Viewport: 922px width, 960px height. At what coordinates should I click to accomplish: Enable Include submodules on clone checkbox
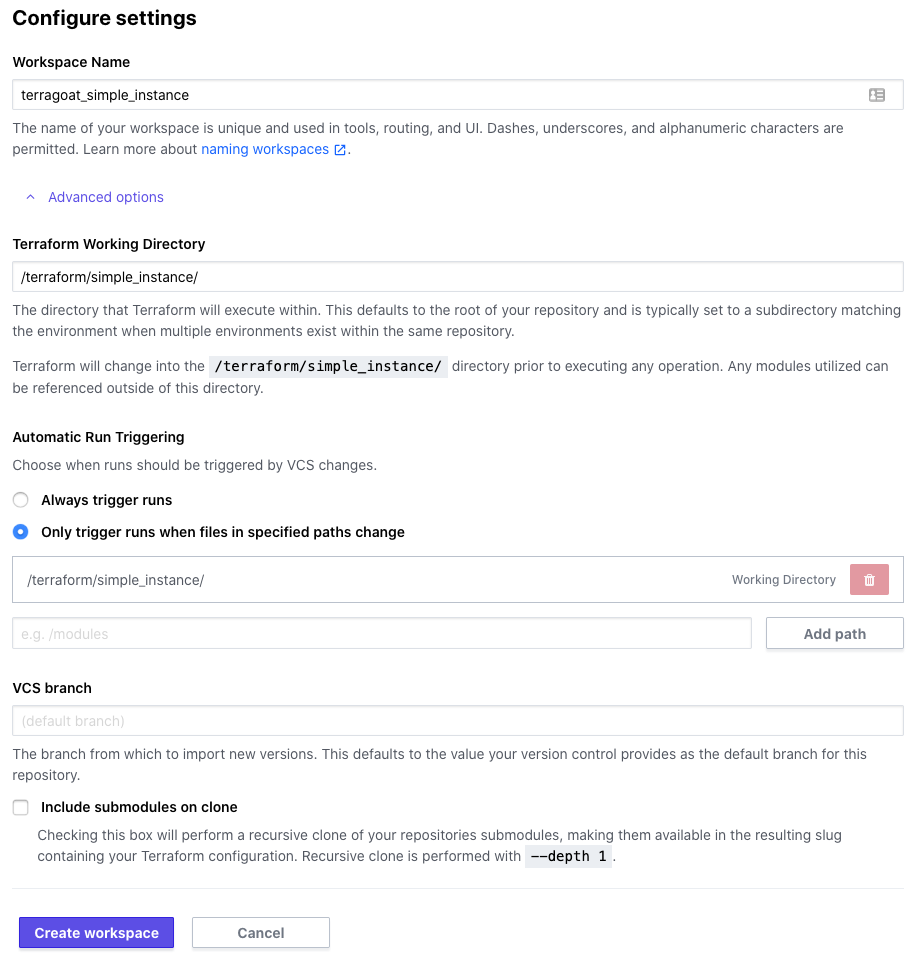click(x=21, y=808)
